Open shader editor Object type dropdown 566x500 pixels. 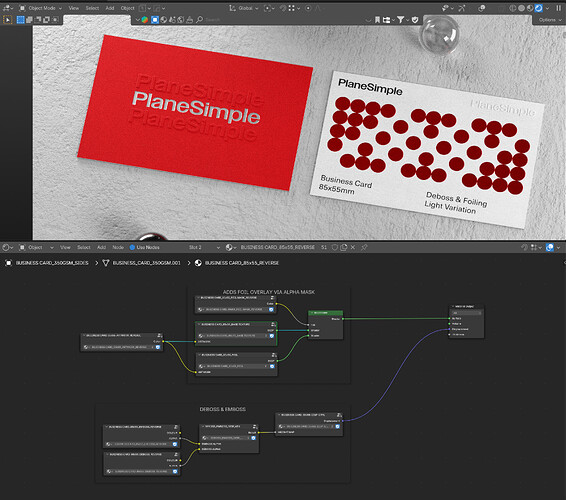[36, 247]
